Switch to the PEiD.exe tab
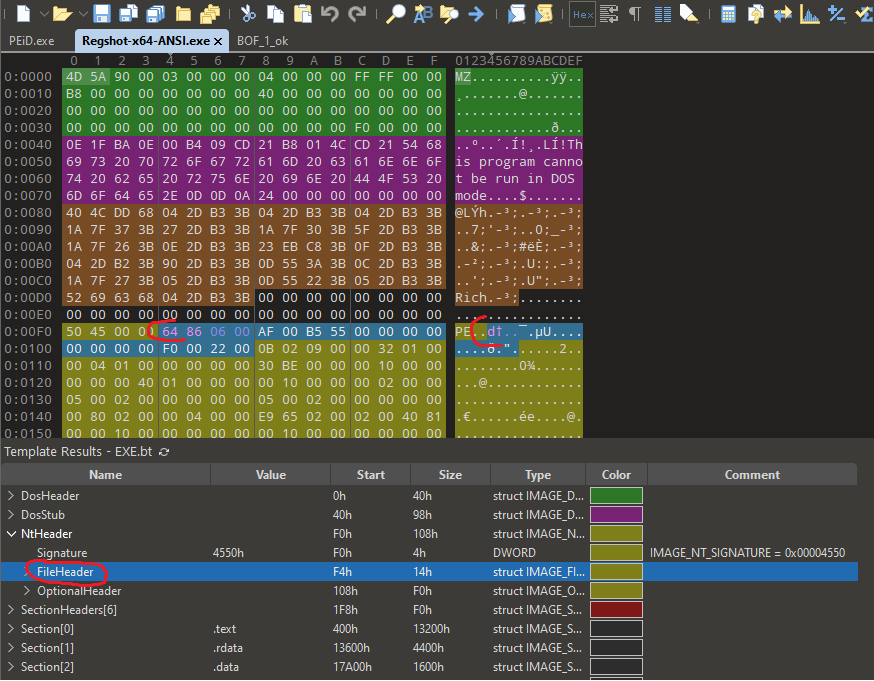This screenshot has width=874, height=681. click(x=32, y=41)
